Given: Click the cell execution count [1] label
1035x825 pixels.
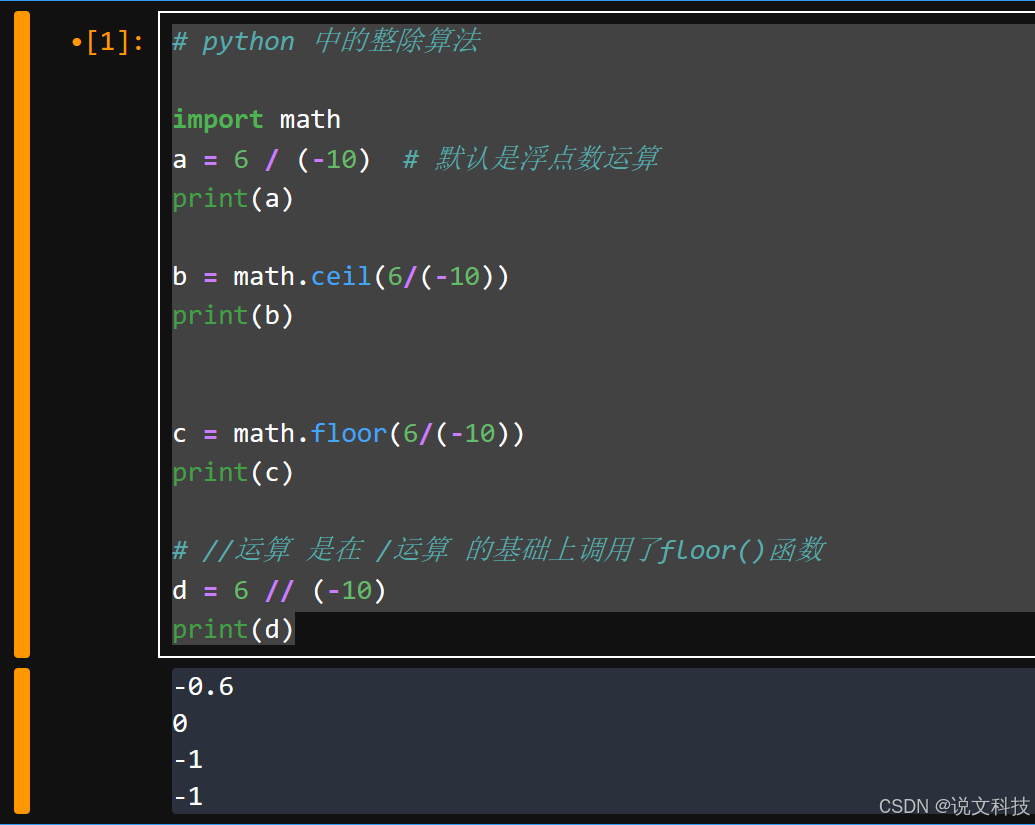Looking at the screenshot, I should pyautogui.click(x=107, y=41).
